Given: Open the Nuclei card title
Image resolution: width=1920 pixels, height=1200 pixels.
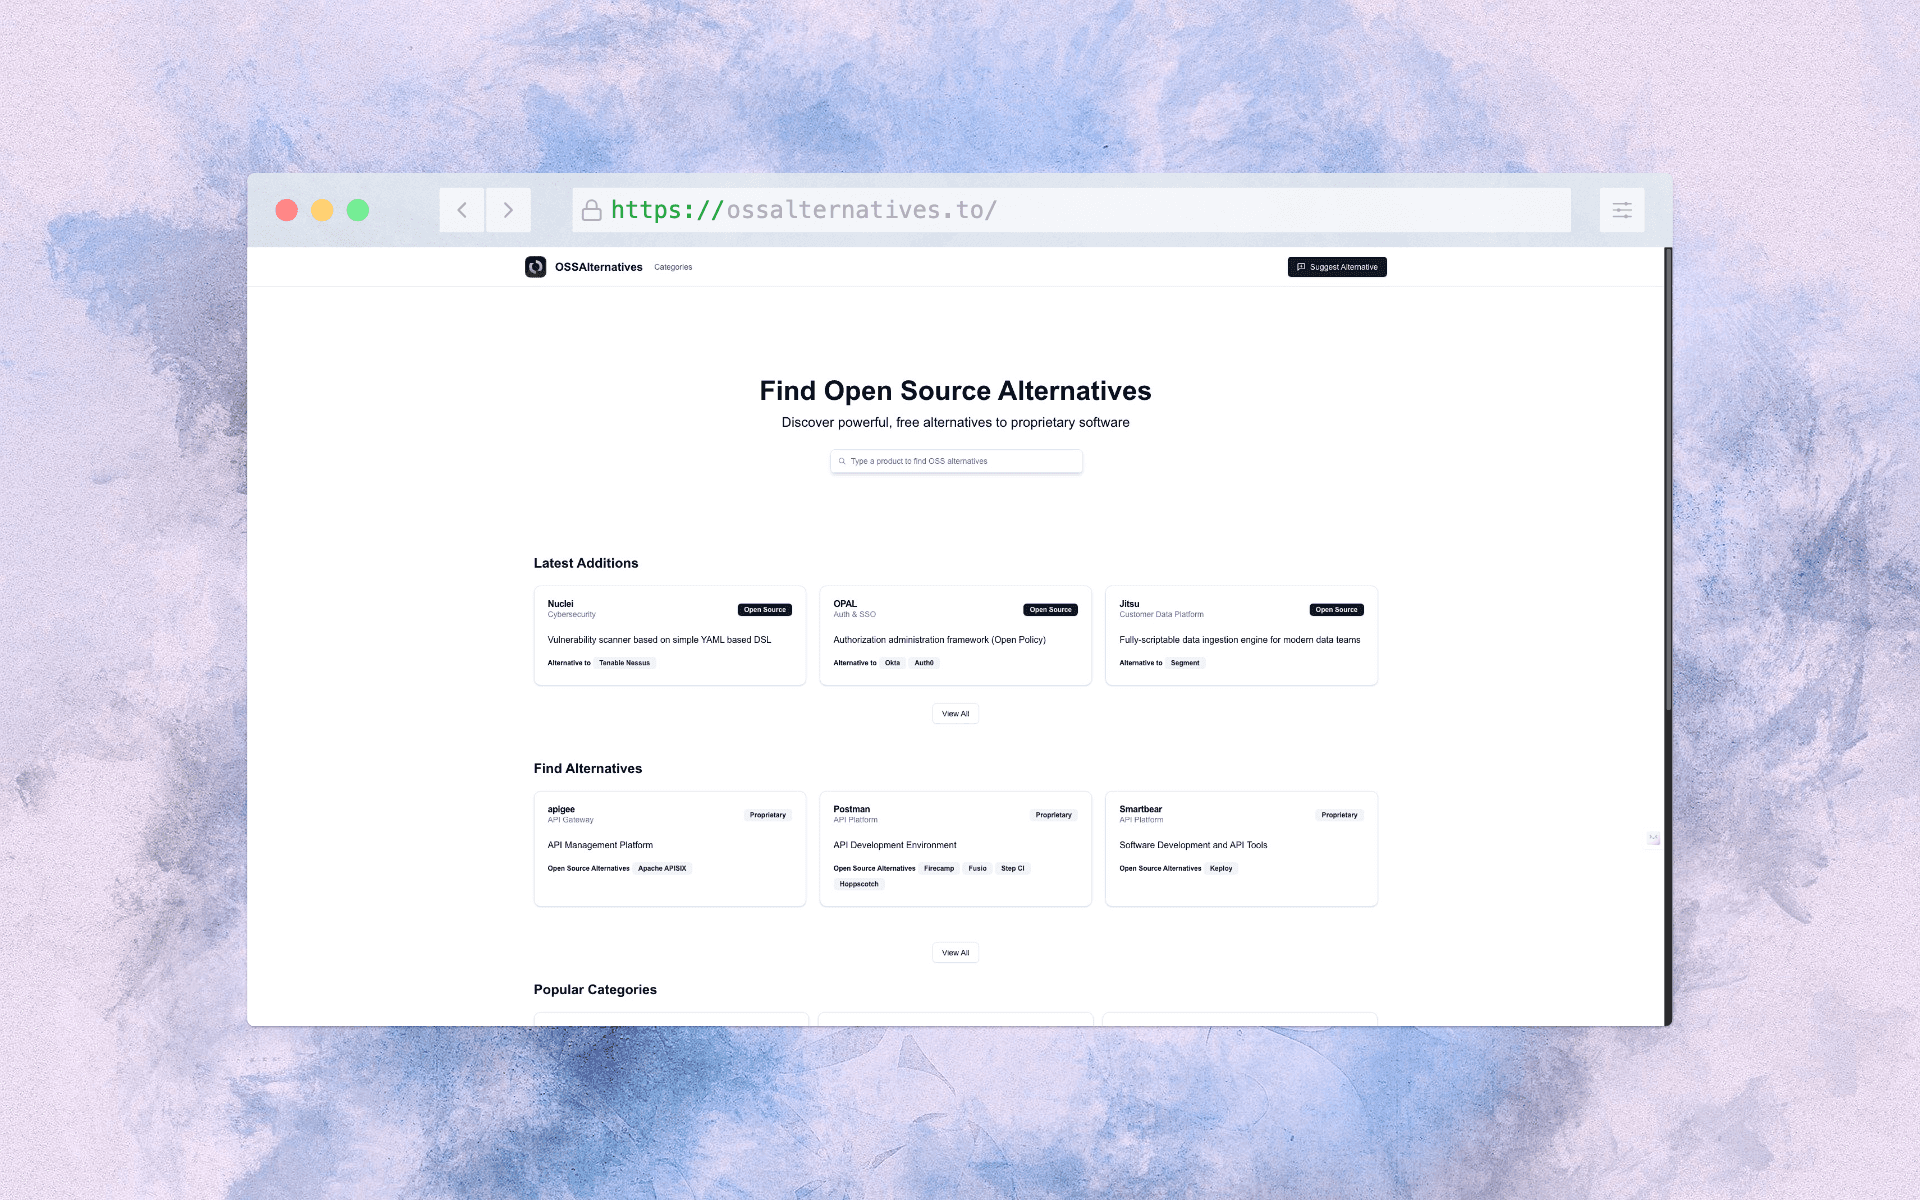Looking at the screenshot, I should pos(560,604).
